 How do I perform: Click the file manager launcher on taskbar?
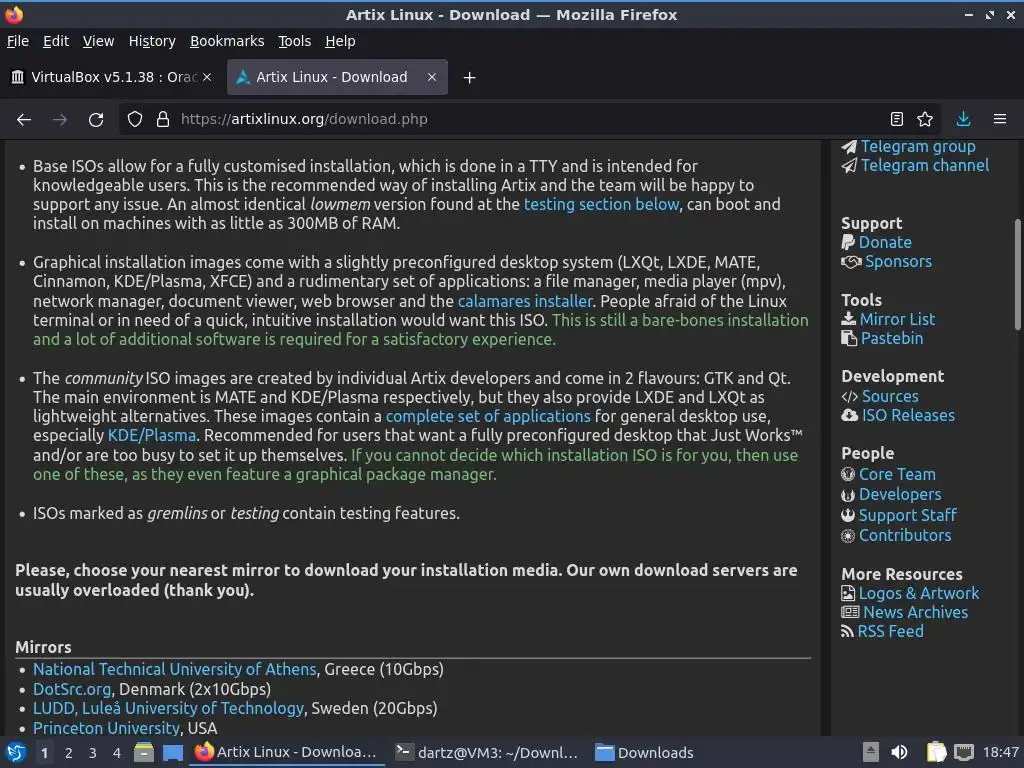pyautogui.click(x=144, y=752)
